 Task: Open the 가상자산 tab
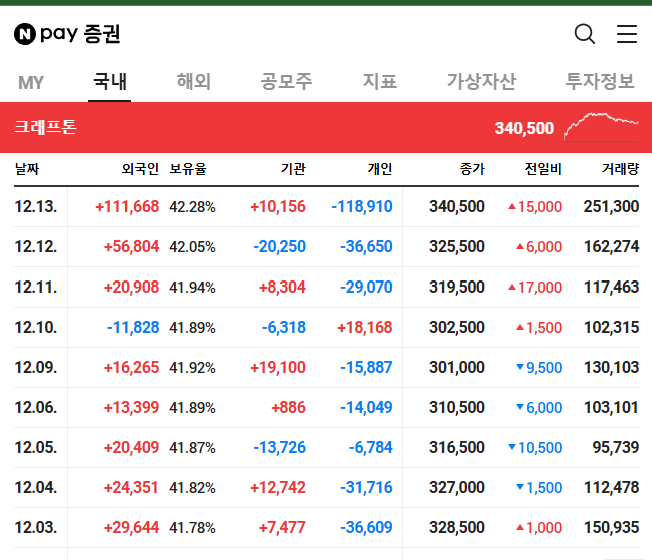[x=481, y=81]
